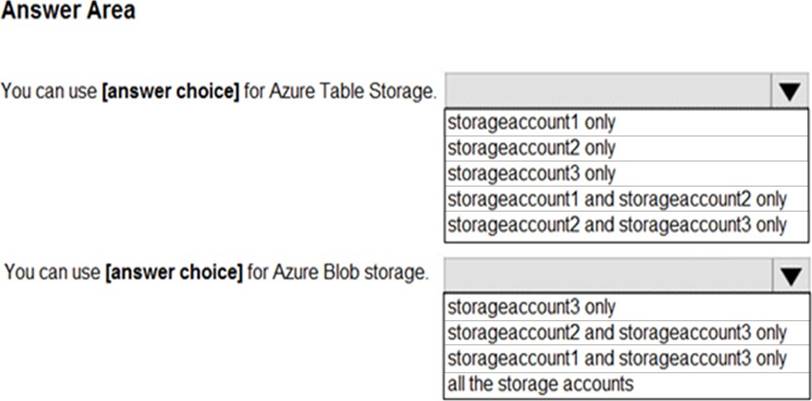Pick "storageaccount3 only" in Table Storage list
This screenshot has height=401, width=812.
click(x=531, y=173)
